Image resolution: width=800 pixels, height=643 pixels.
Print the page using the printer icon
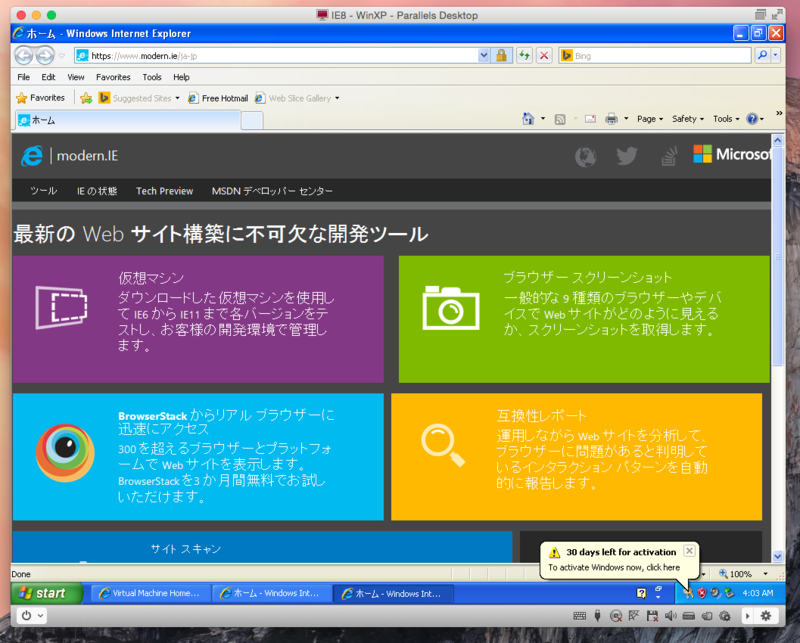610,118
